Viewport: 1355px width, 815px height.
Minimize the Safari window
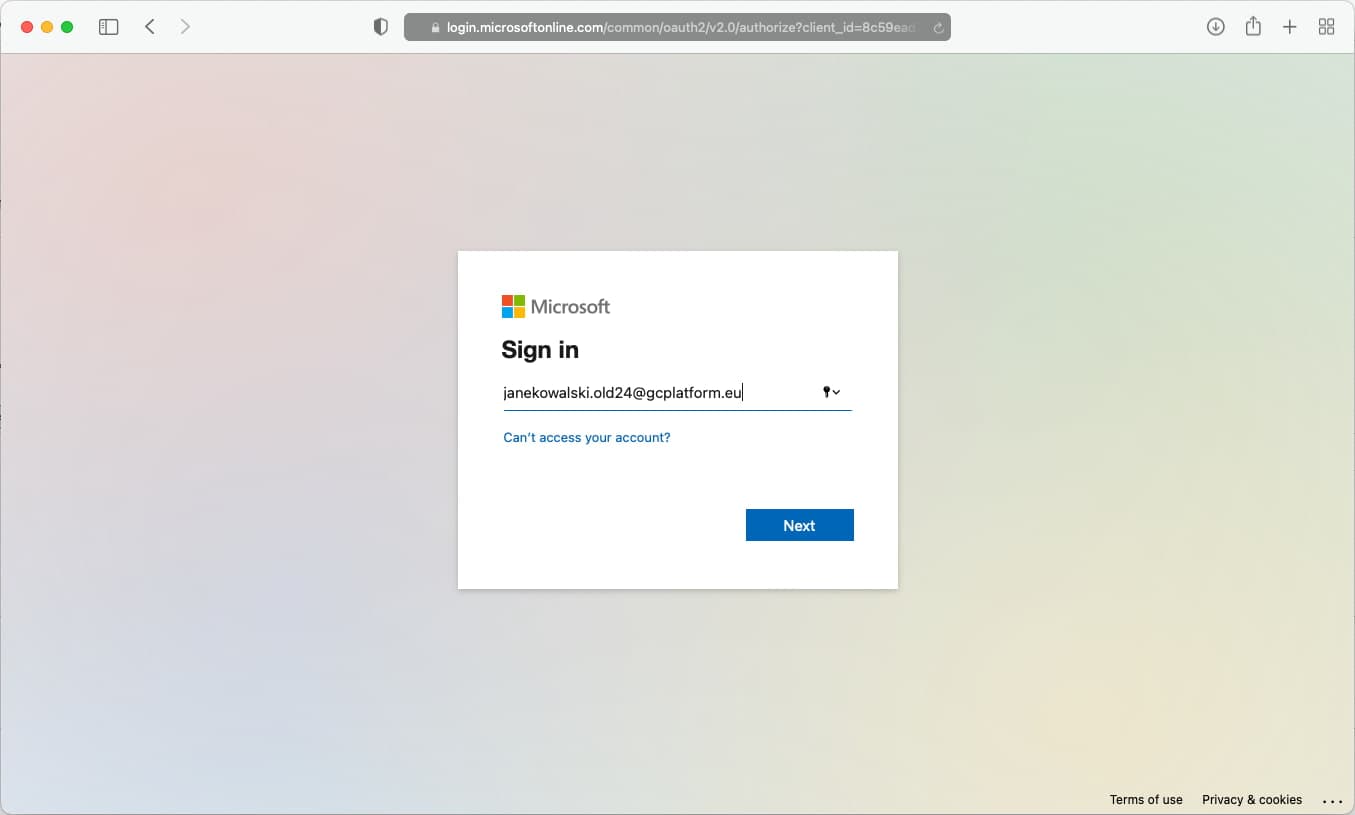(x=47, y=27)
